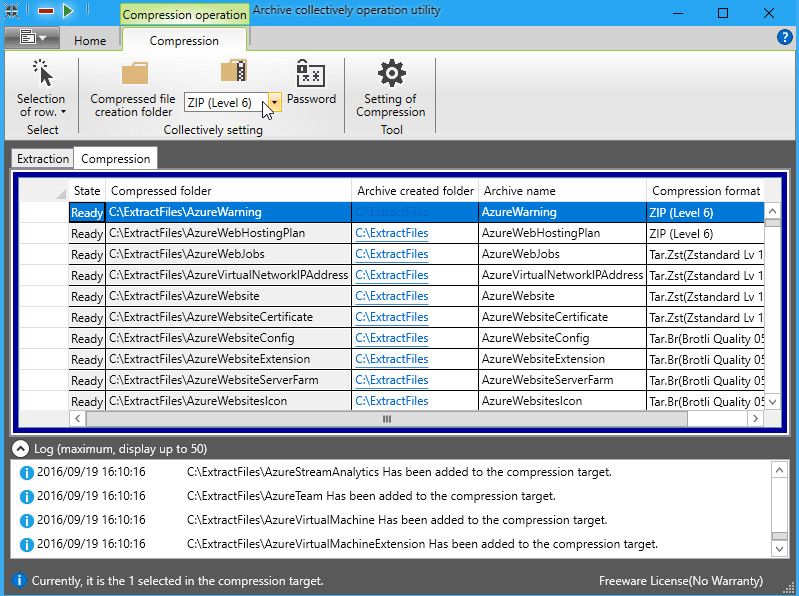Open the file menu dropdown button

coord(32,38)
